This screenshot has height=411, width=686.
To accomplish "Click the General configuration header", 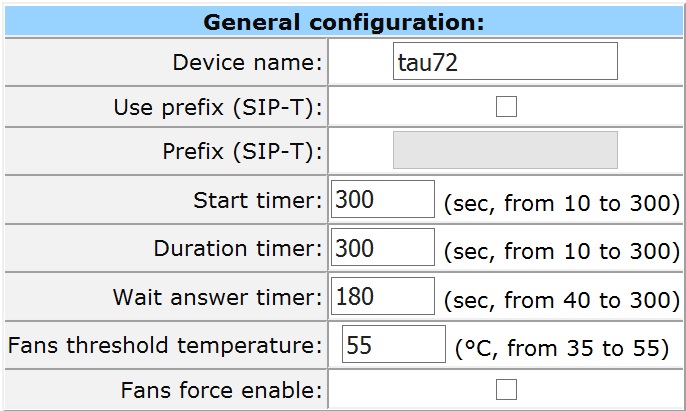I will (344, 21).
